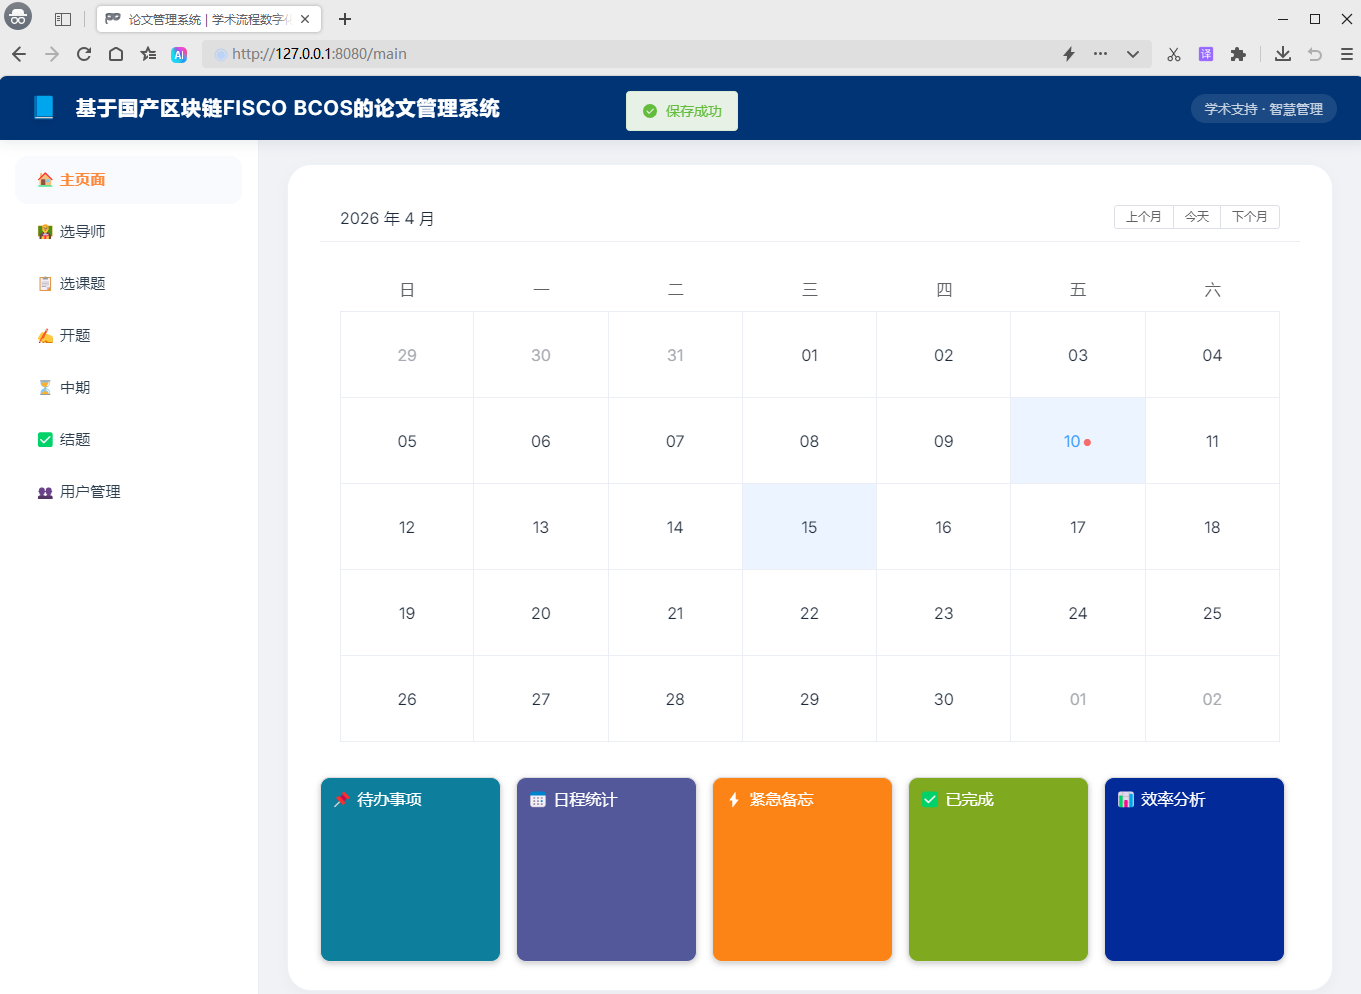Select calendar date 13
1361x994 pixels.
pos(541,527)
